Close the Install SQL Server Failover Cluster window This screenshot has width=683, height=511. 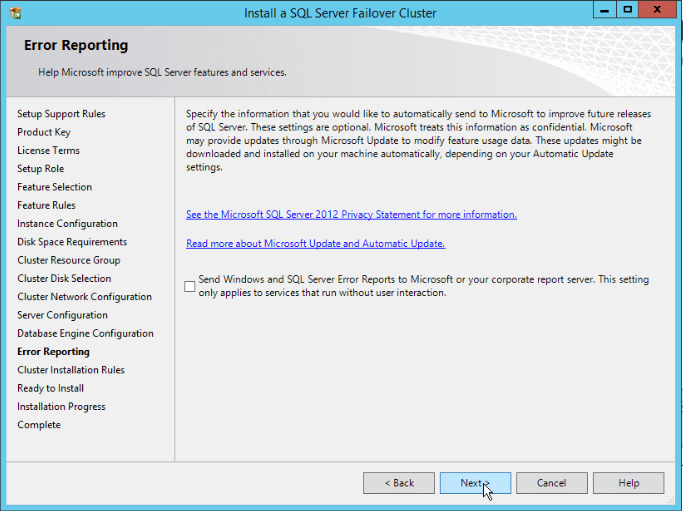658,10
